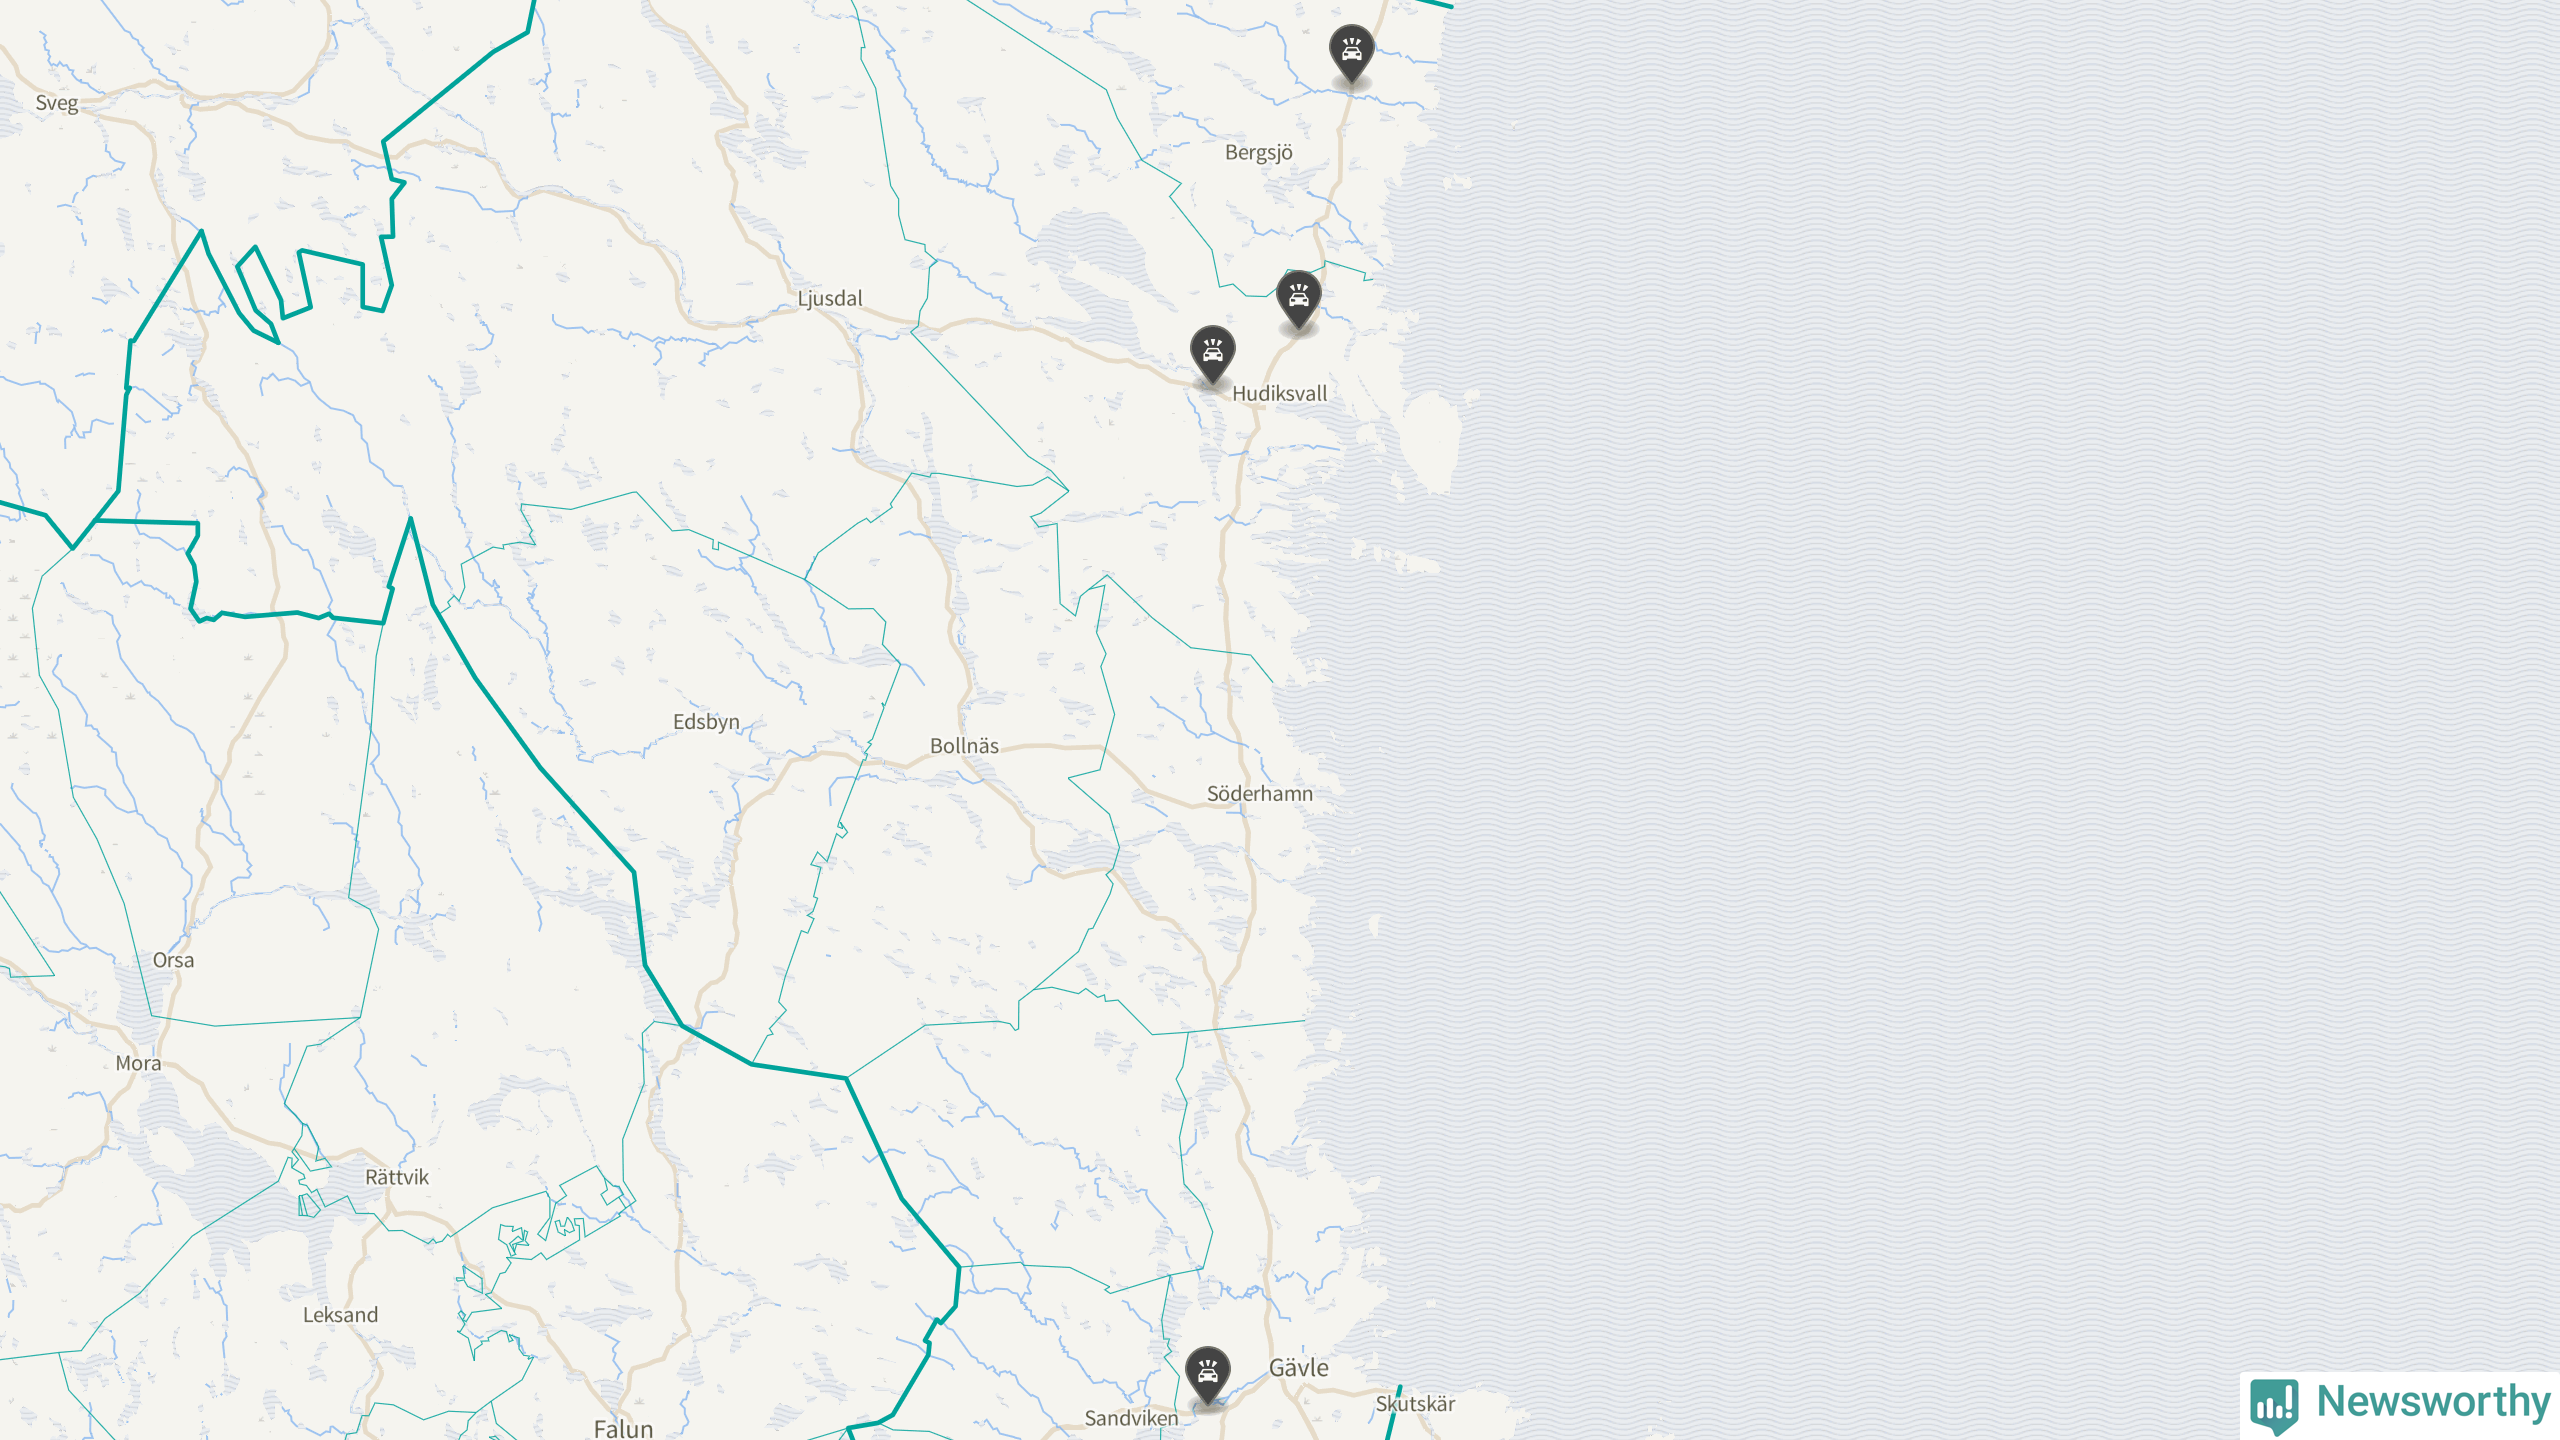The image size is (2560, 1440).
Task: Click the Söderhamn town label
Action: [x=1259, y=794]
